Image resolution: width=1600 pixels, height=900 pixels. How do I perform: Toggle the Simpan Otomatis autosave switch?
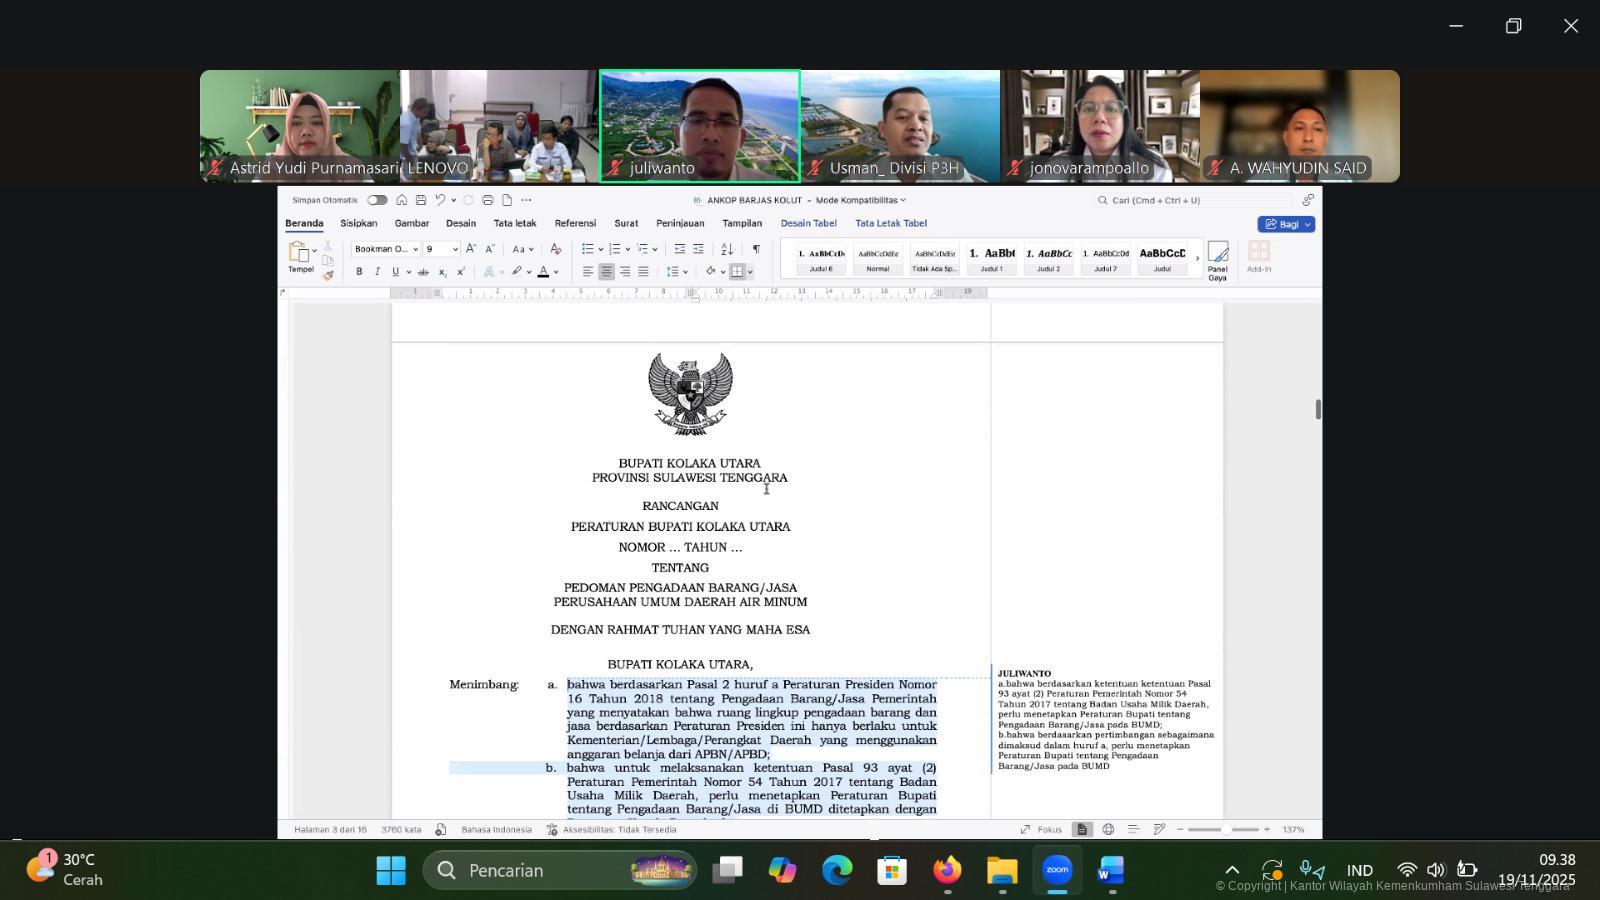pyautogui.click(x=377, y=200)
